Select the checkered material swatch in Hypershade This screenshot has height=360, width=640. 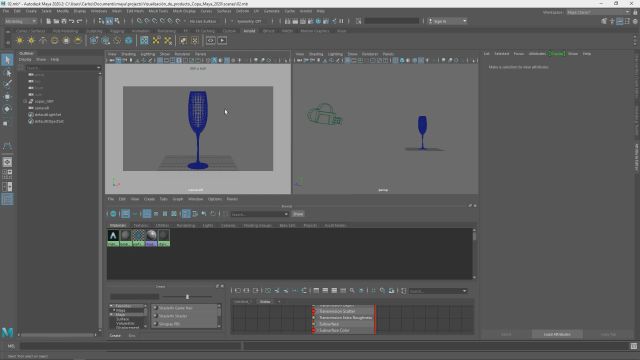click(x=138, y=238)
